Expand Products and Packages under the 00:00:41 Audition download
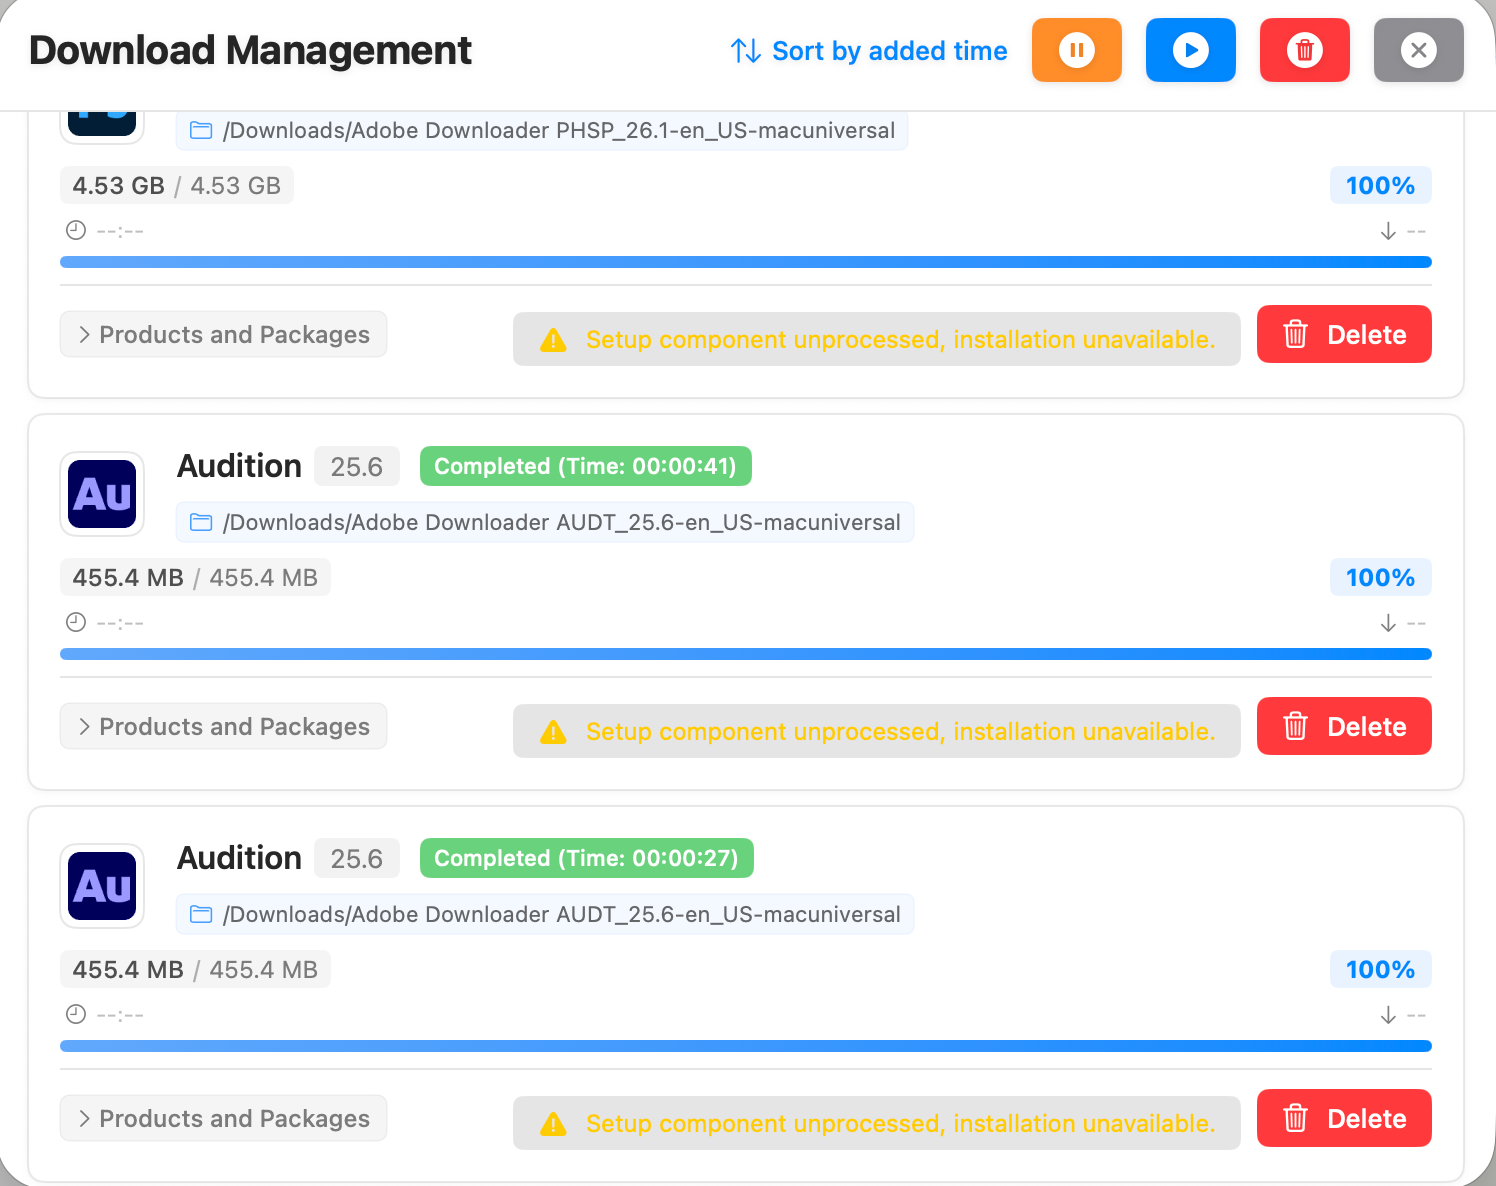Image resolution: width=1496 pixels, height=1186 pixels. coord(223,727)
